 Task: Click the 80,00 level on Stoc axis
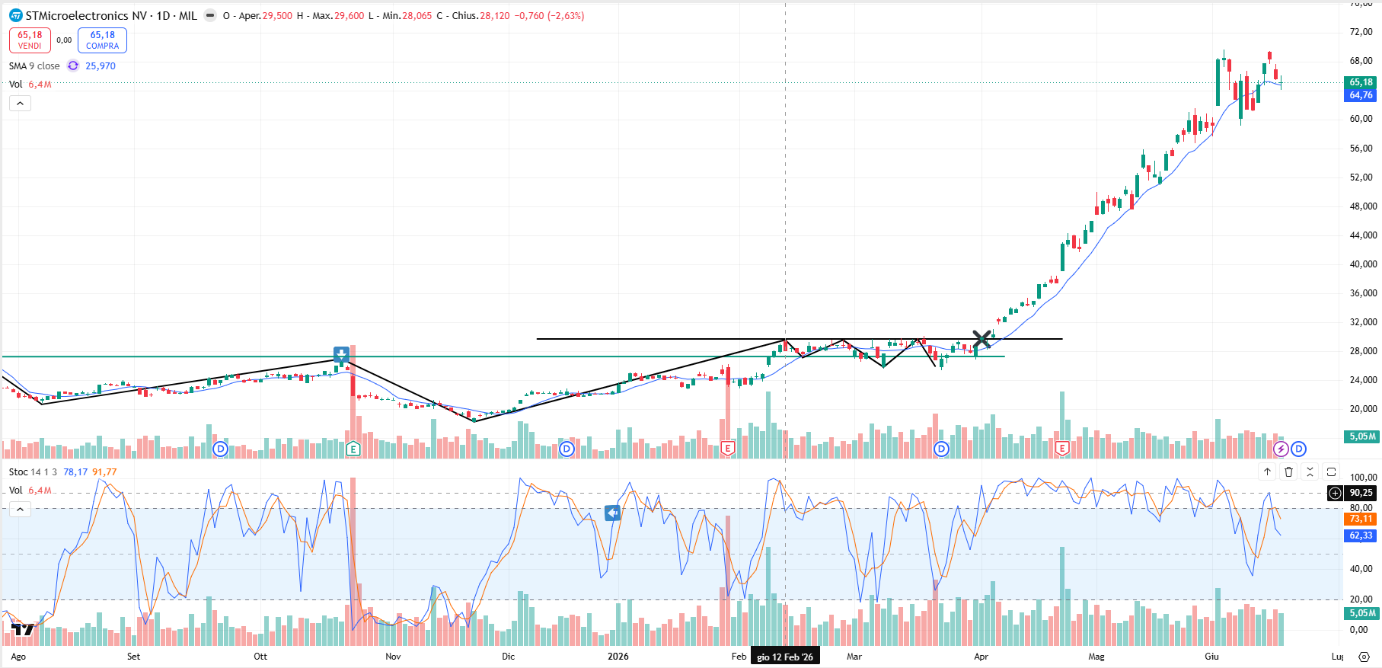[1360, 508]
